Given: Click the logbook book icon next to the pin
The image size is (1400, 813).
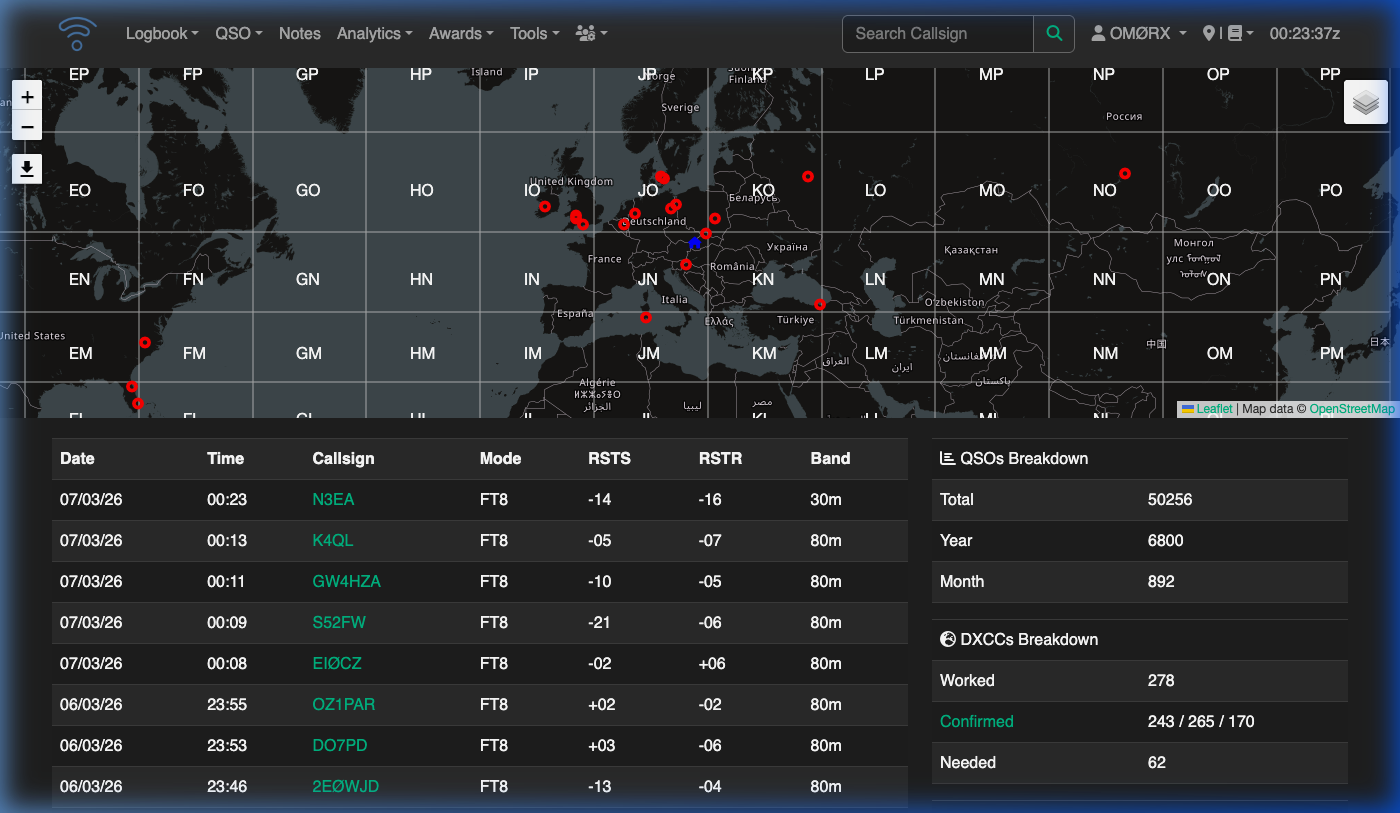Looking at the screenshot, I should [1234, 33].
